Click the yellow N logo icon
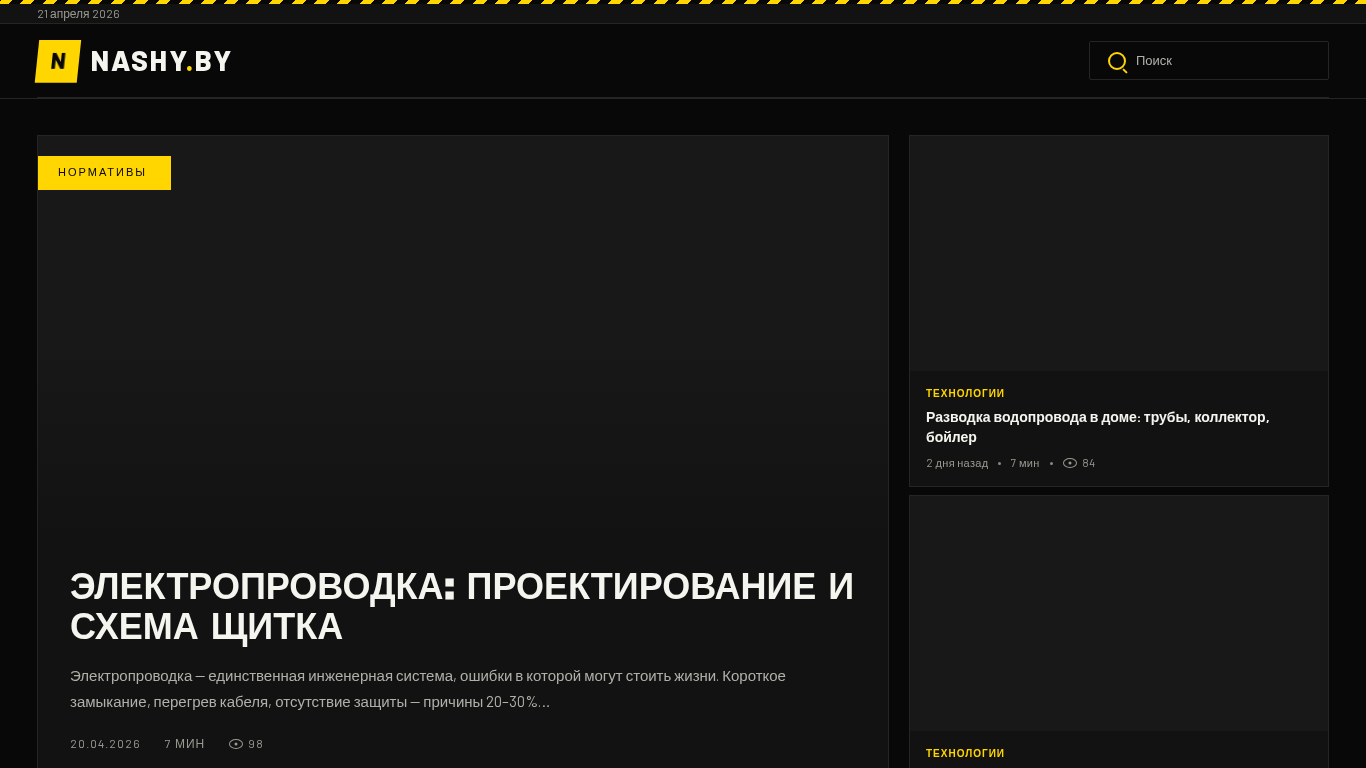This screenshot has width=1366, height=768. pos(58,61)
